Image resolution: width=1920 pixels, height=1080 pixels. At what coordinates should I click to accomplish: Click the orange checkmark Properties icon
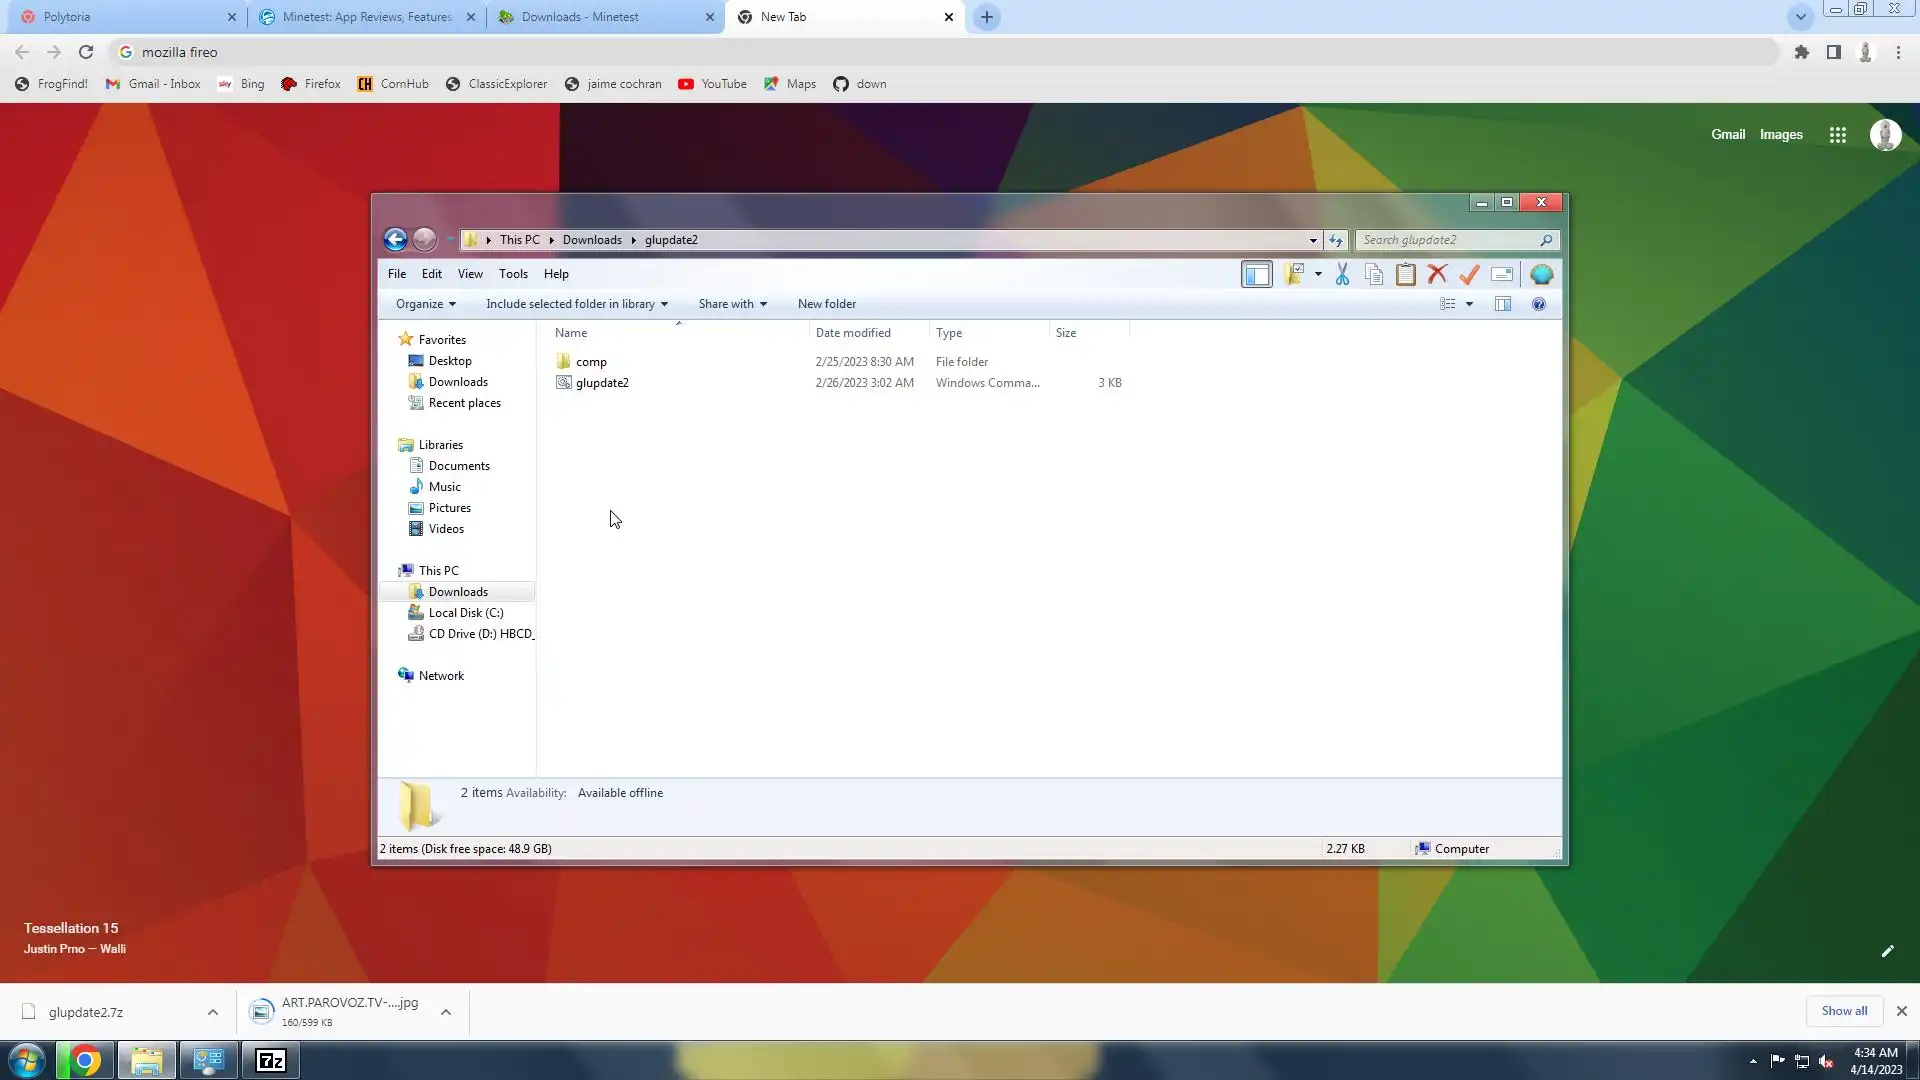pyautogui.click(x=1469, y=274)
